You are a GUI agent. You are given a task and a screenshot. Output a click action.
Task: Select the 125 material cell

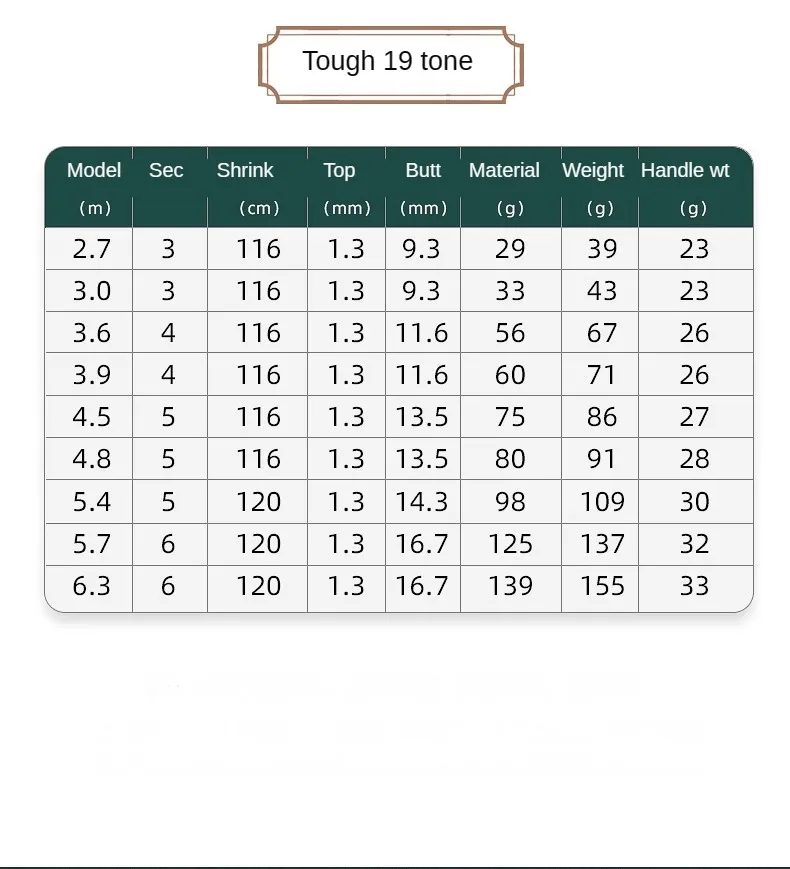tap(510, 544)
